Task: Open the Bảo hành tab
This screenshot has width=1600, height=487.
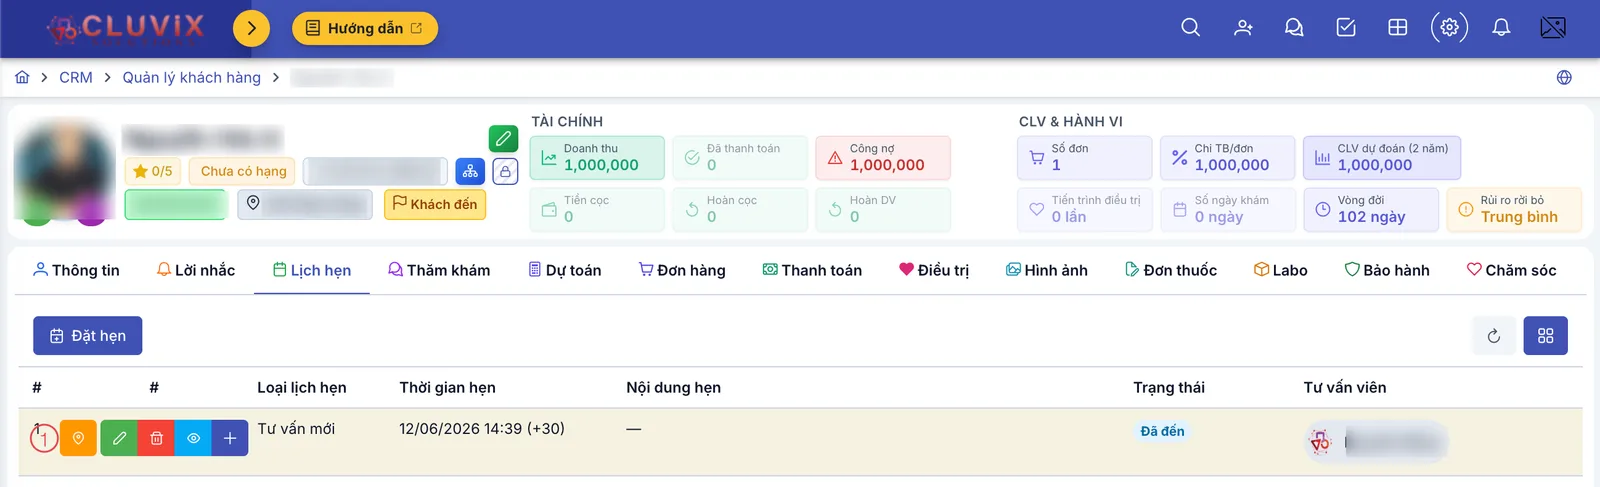Action: 1387,270
